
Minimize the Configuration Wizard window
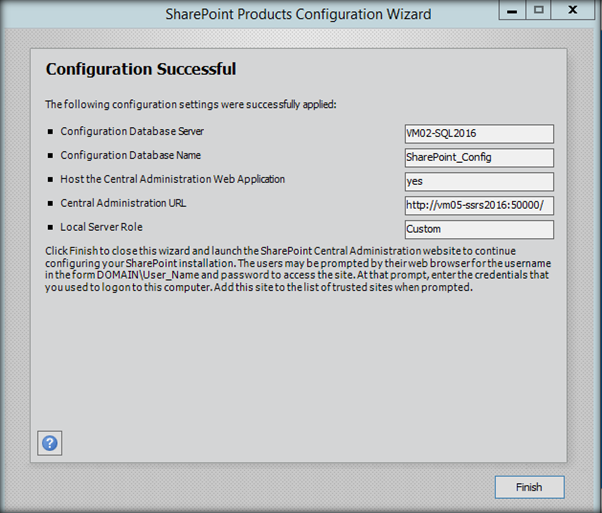point(514,11)
